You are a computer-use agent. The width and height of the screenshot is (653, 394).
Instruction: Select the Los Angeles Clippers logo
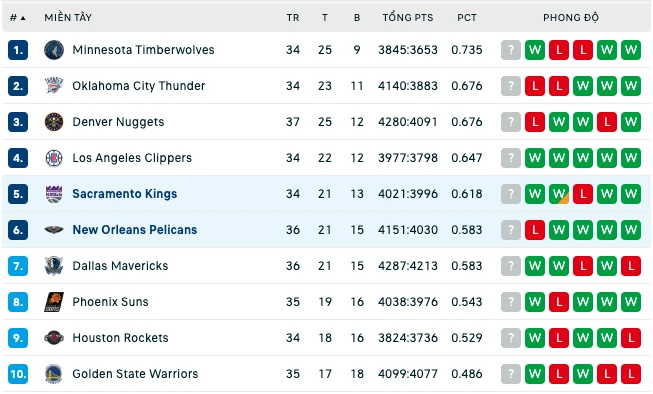(54, 158)
